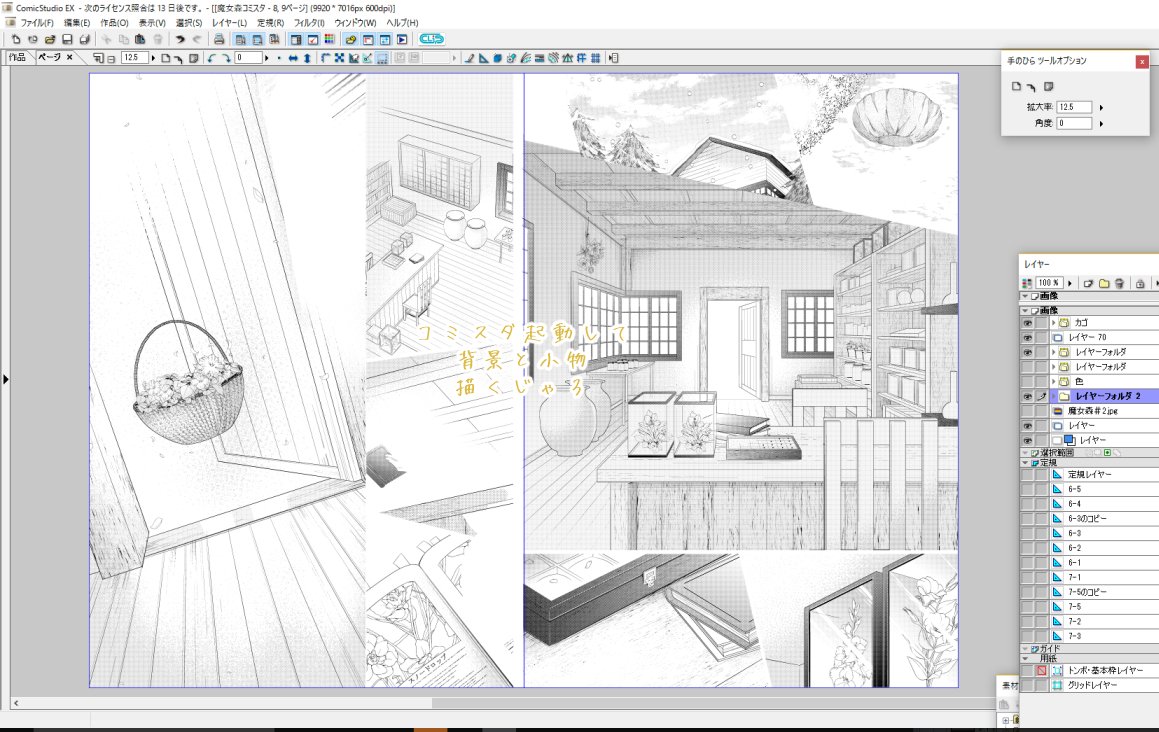Image resolution: width=1159 pixels, height=732 pixels.
Task: Show トンボ・基本枠レイヤー via visibility box
Action: [1027, 671]
